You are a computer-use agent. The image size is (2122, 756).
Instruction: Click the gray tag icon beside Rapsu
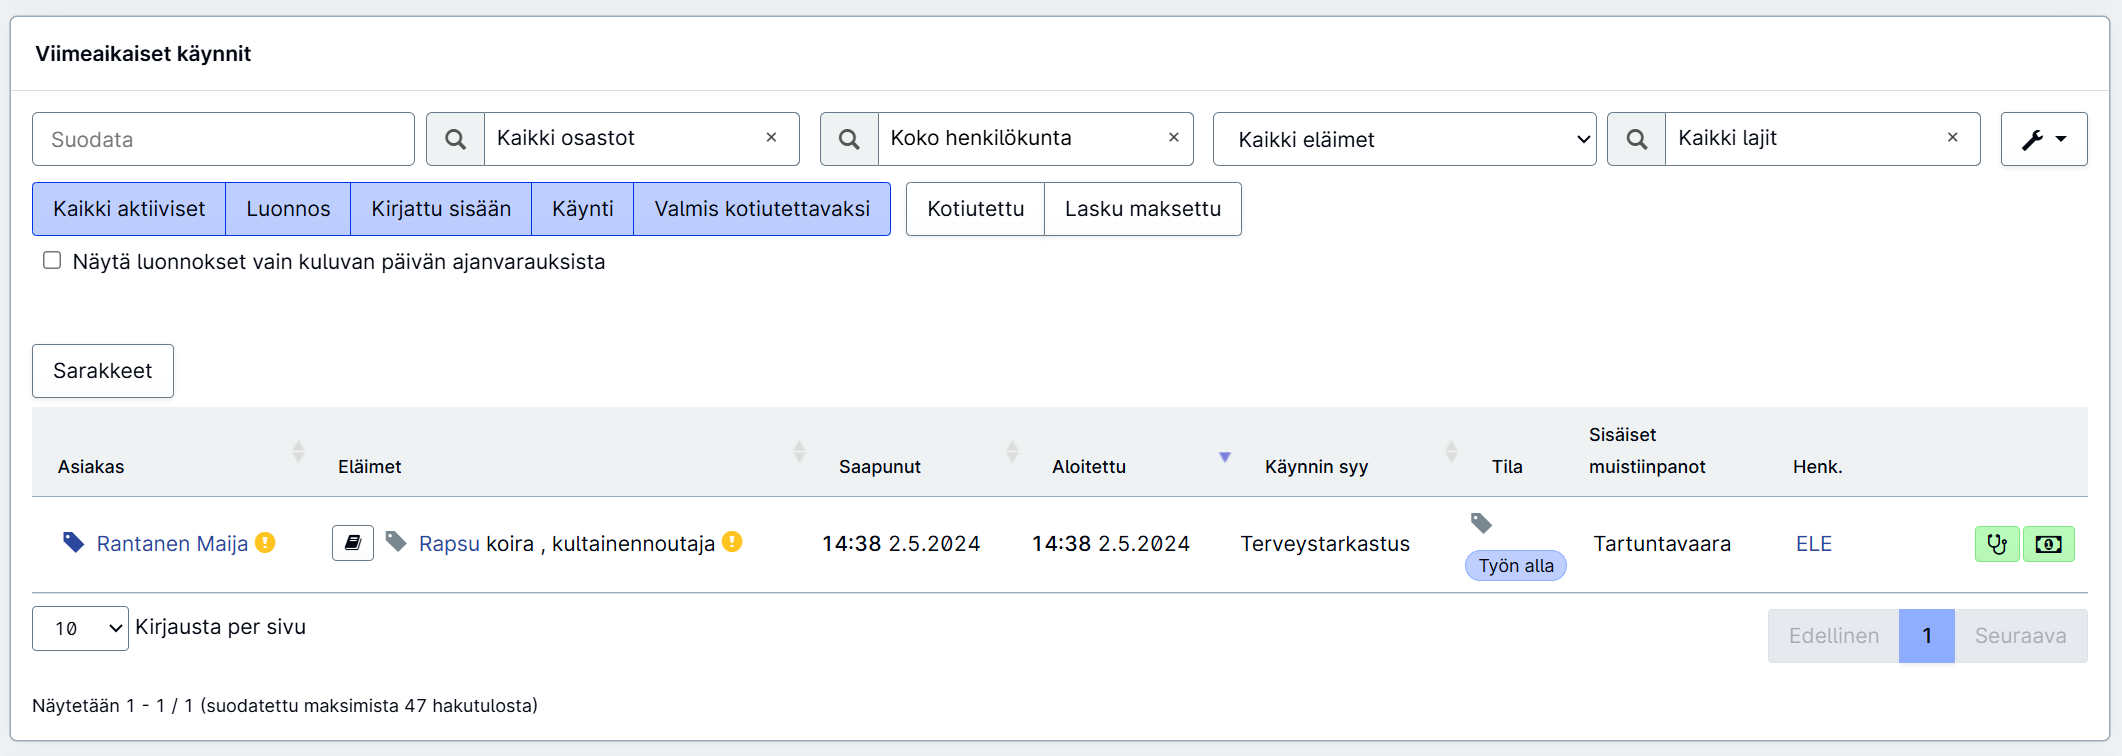pos(396,542)
